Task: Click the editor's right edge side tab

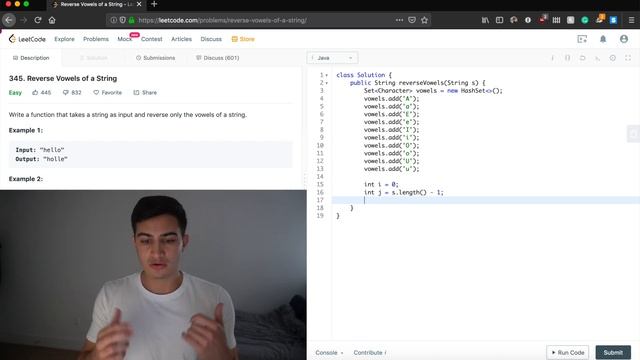Action: click(633, 134)
